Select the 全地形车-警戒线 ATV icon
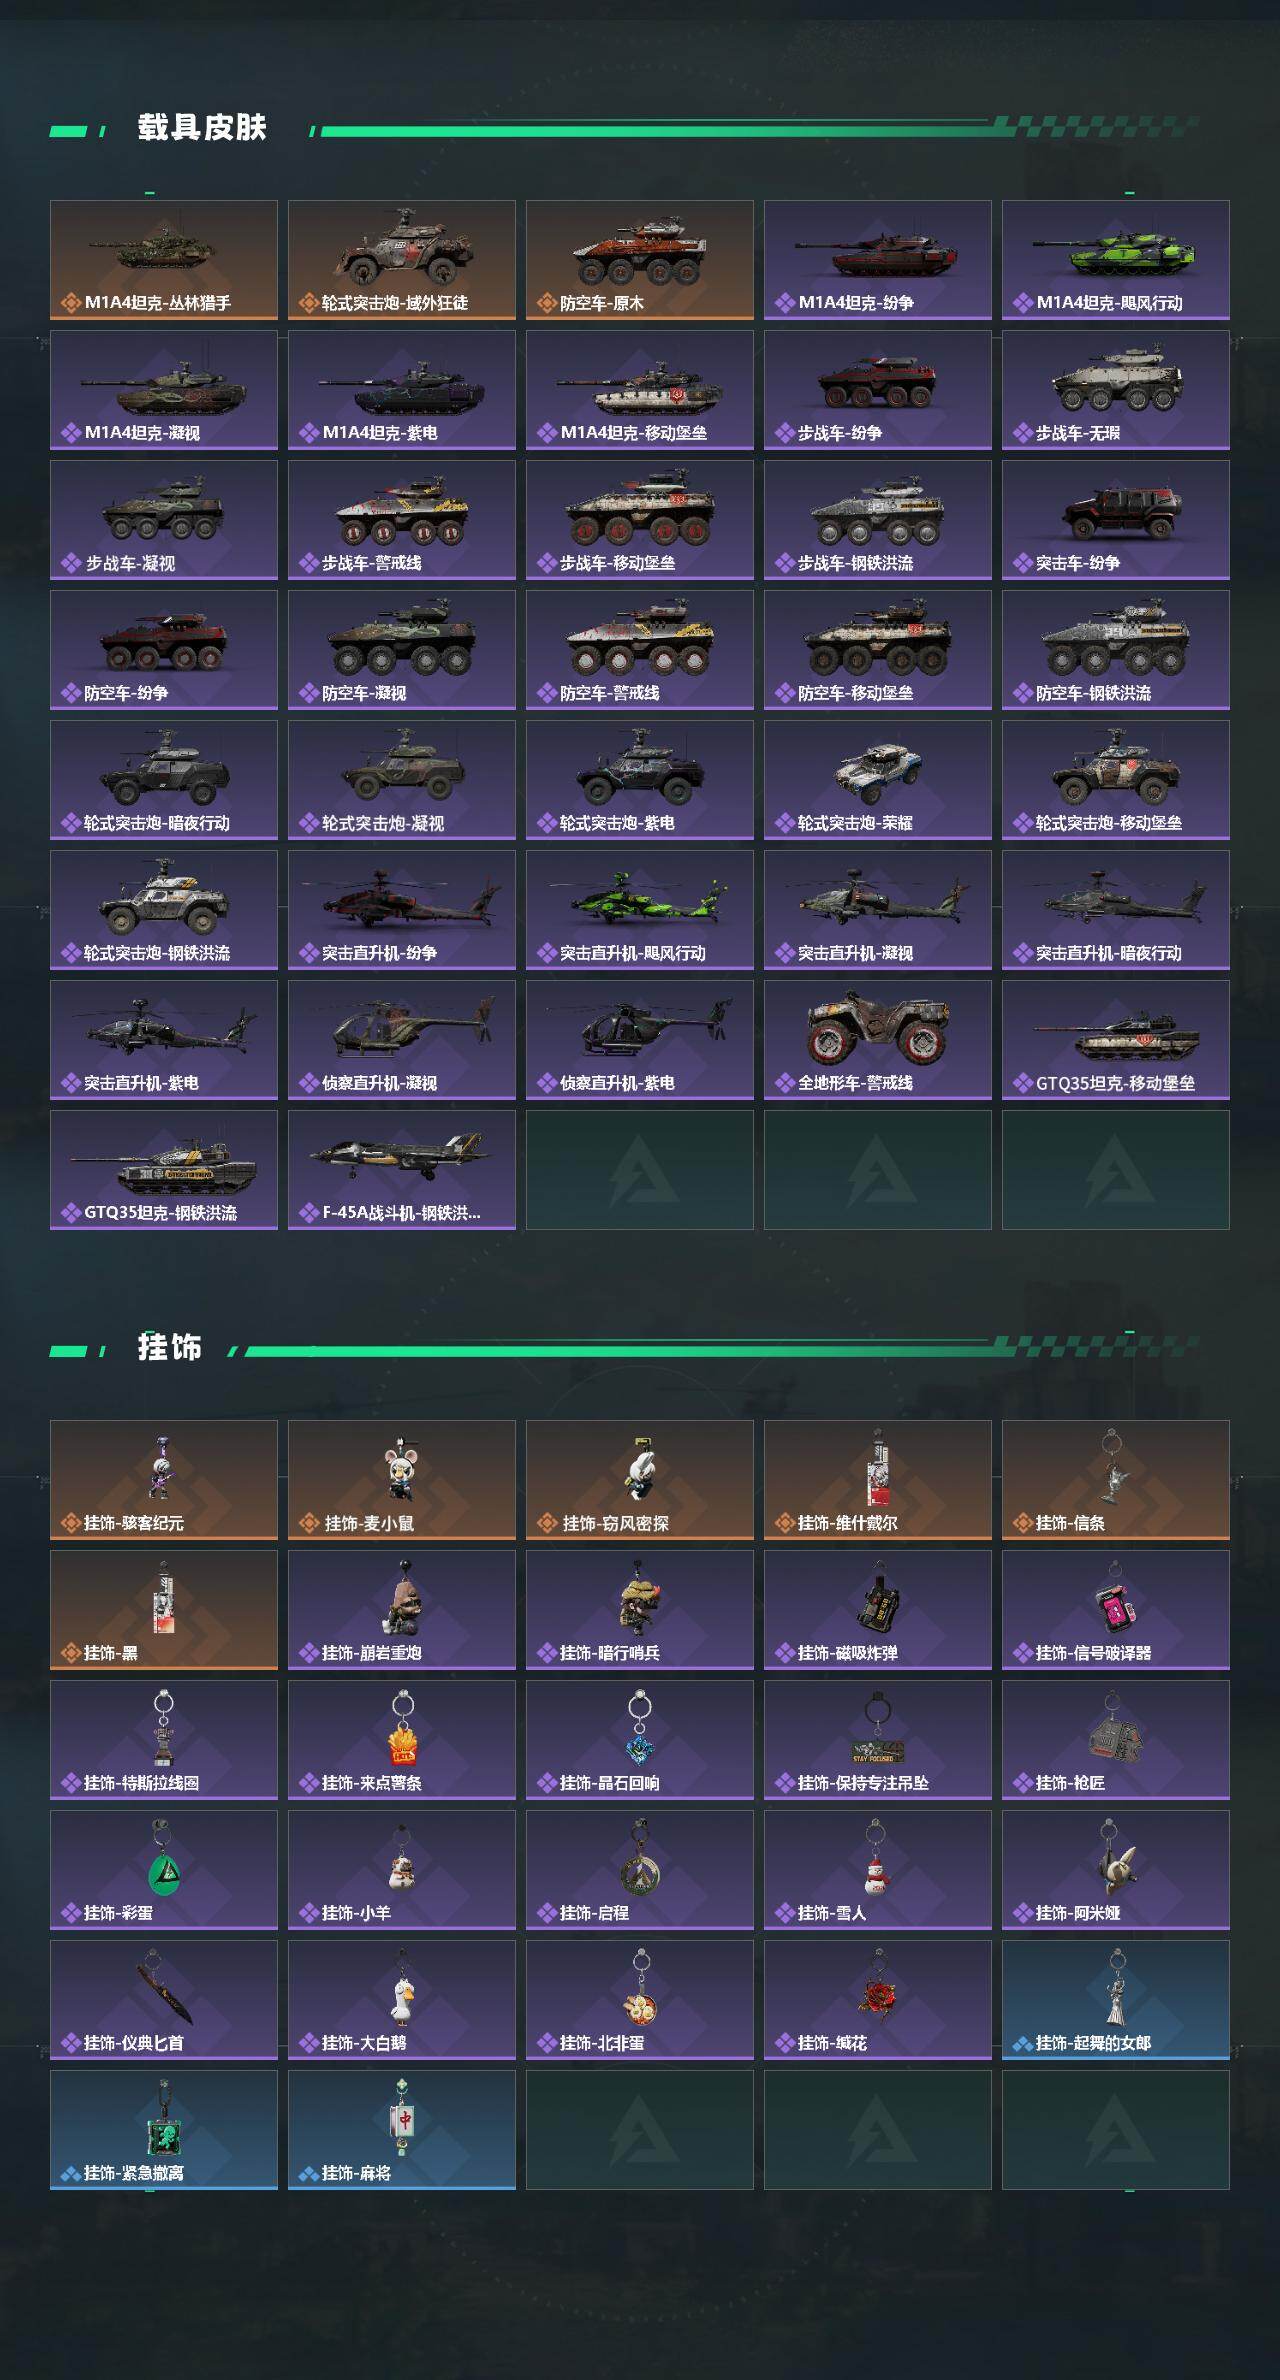Viewport: 1280px width, 2380px height. click(x=878, y=1040)
